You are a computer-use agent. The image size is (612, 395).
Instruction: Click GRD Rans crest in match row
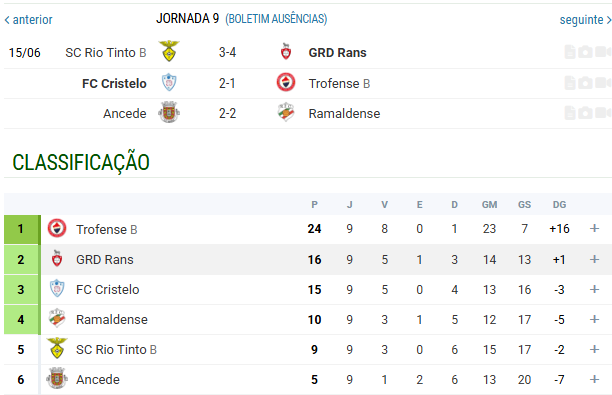pyautogui.click(x=286, y=52)
